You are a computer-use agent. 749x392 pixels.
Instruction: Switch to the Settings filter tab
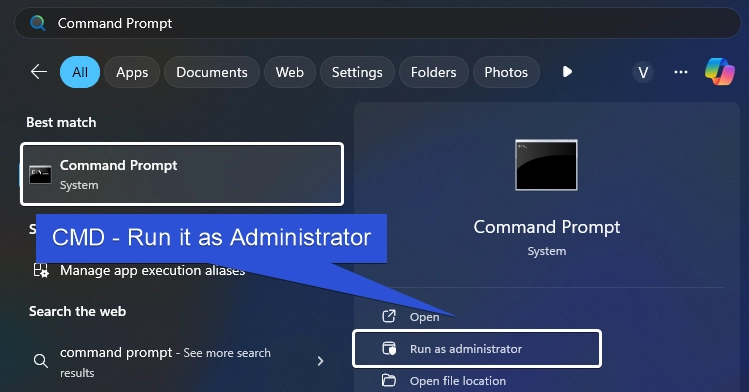(x=357, y=72)
